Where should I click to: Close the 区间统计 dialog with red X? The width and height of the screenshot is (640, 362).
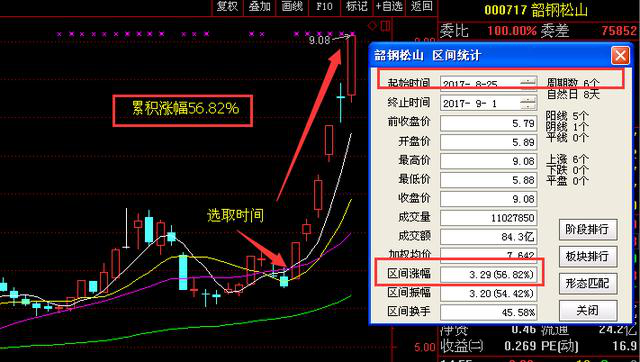[x=620, y=55]
